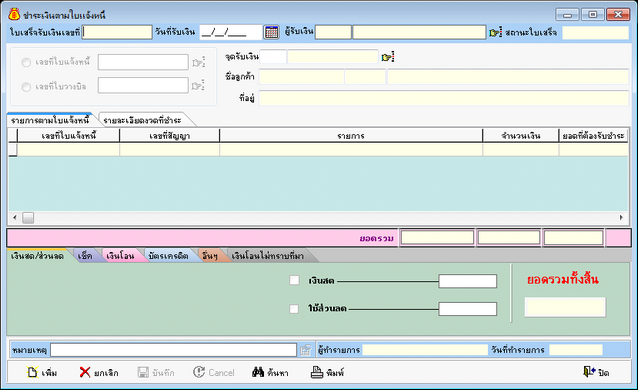
Task: Click the วันที่รับเงิน date field
Action: 231,32
